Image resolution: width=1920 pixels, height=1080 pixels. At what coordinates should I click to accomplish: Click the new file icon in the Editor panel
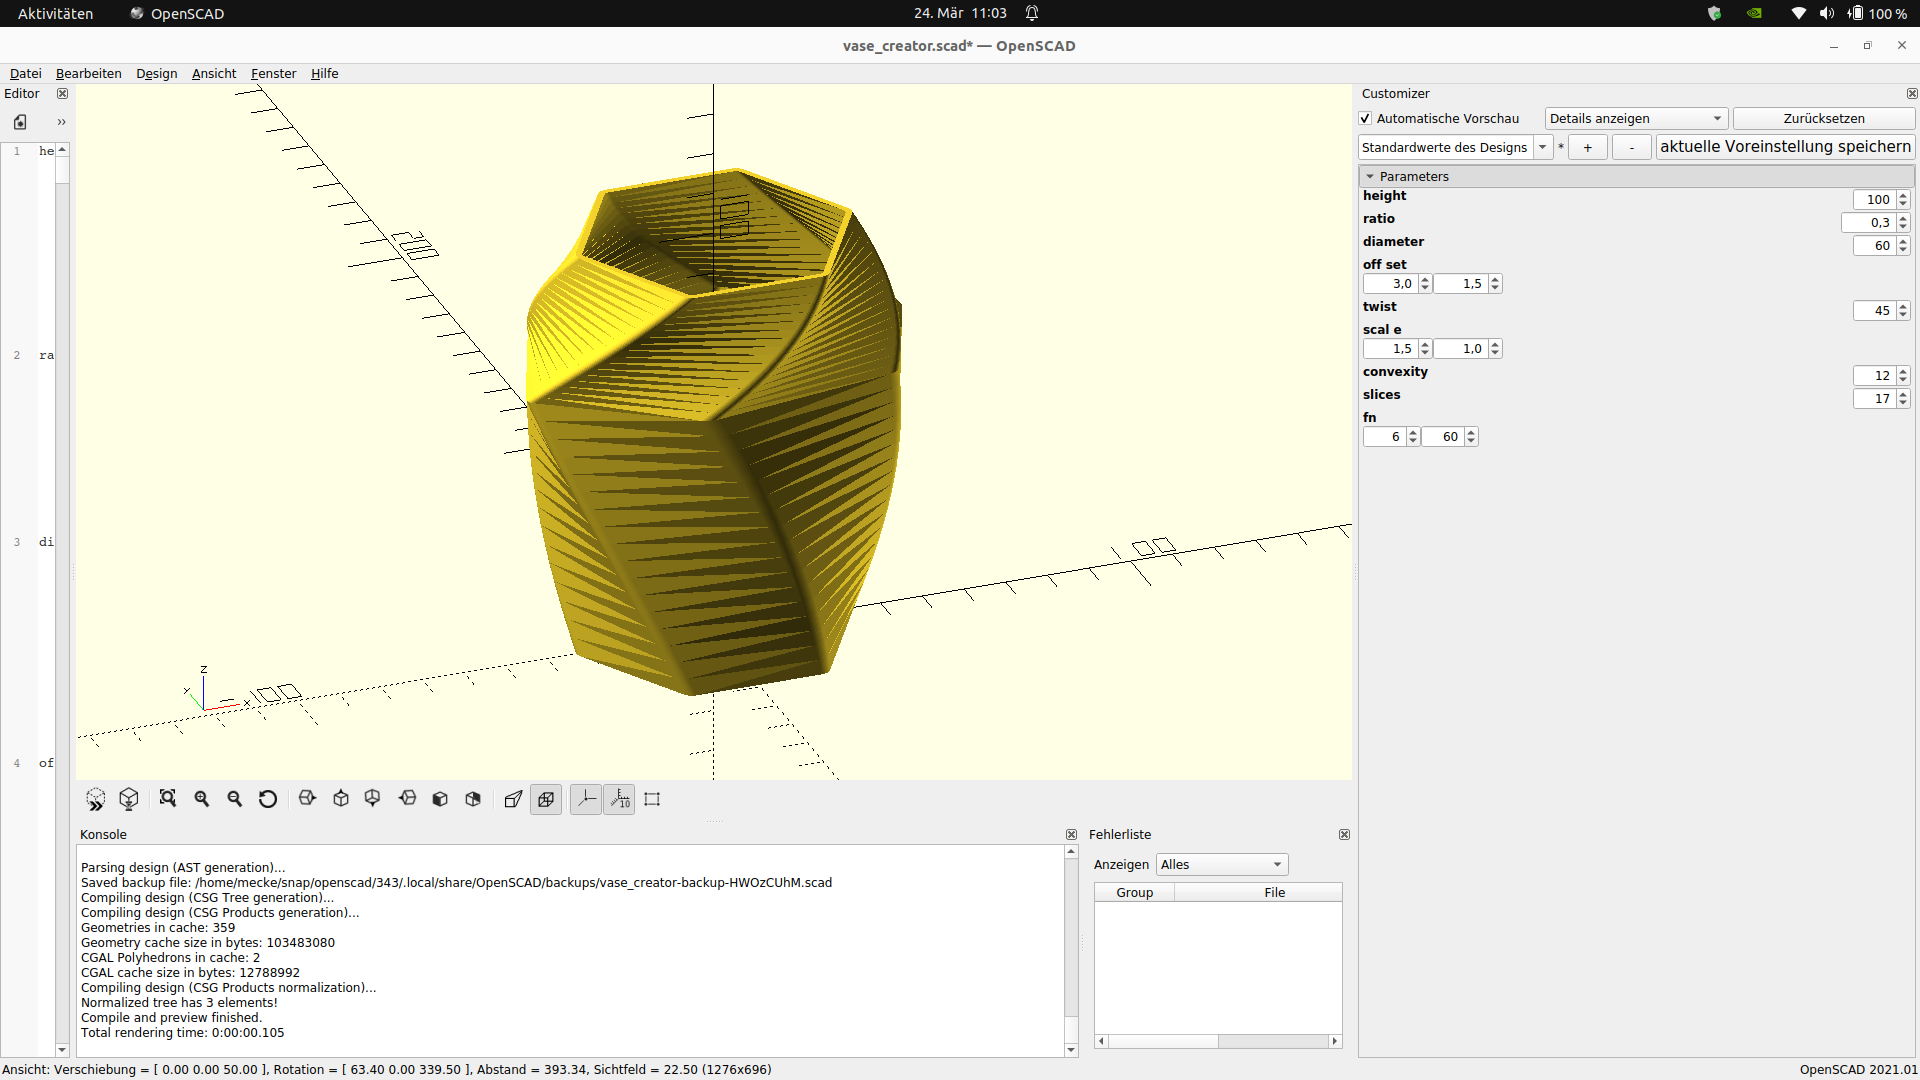click(x=20, y=121)
